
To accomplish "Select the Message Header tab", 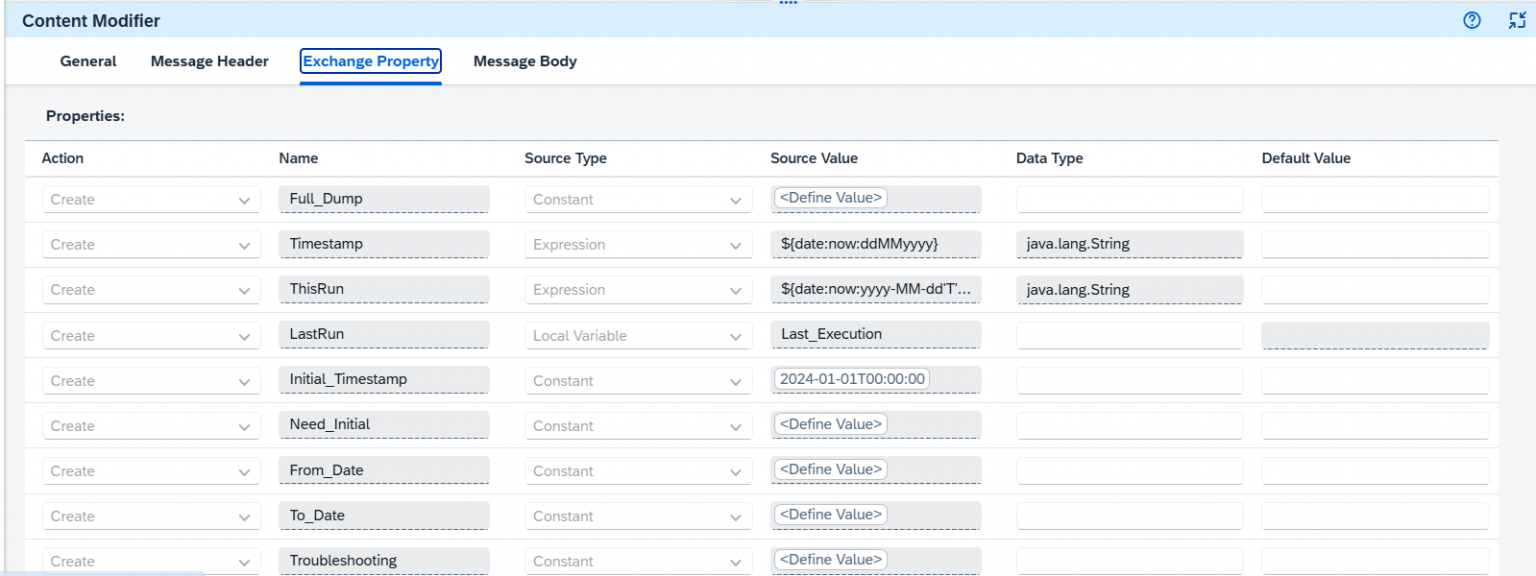I will [209, 61].
